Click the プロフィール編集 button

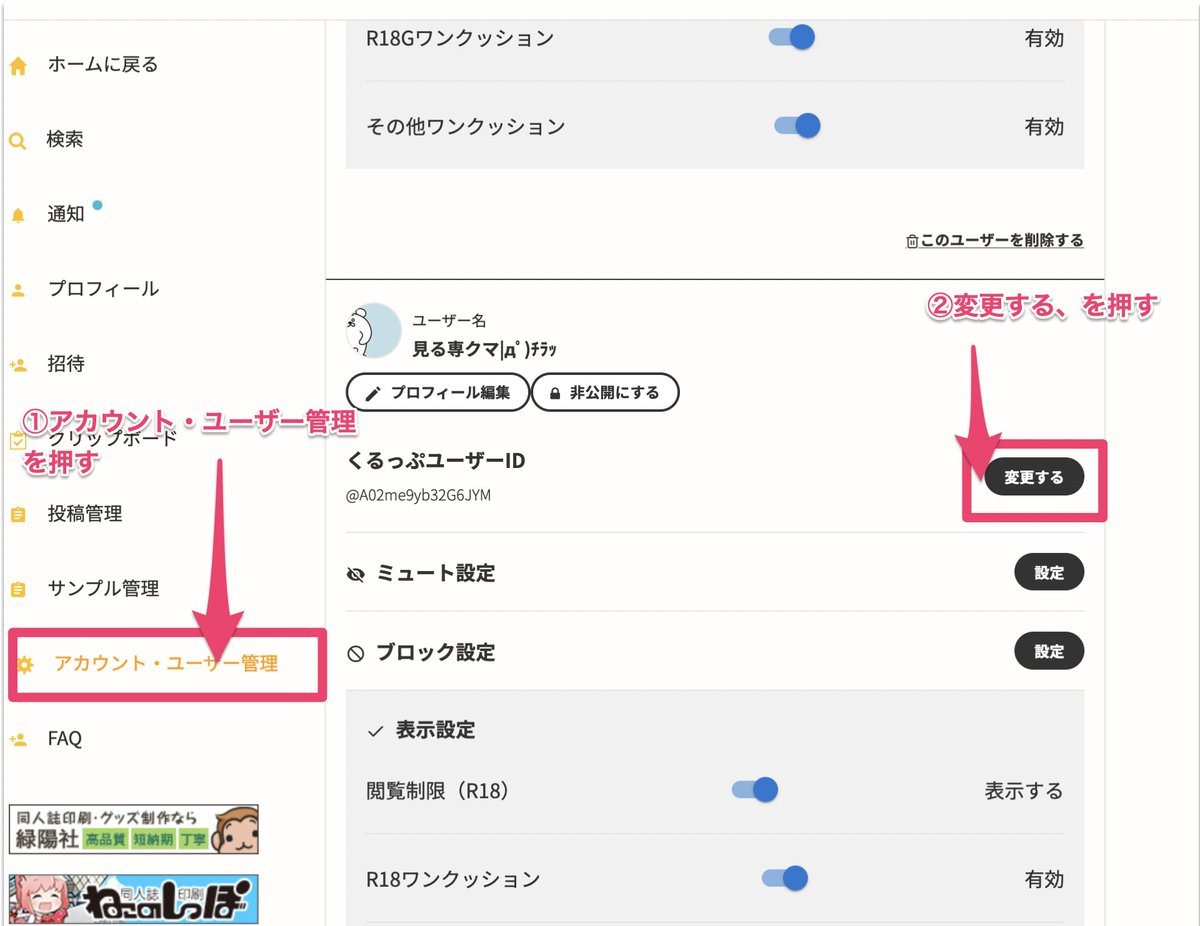437,393
